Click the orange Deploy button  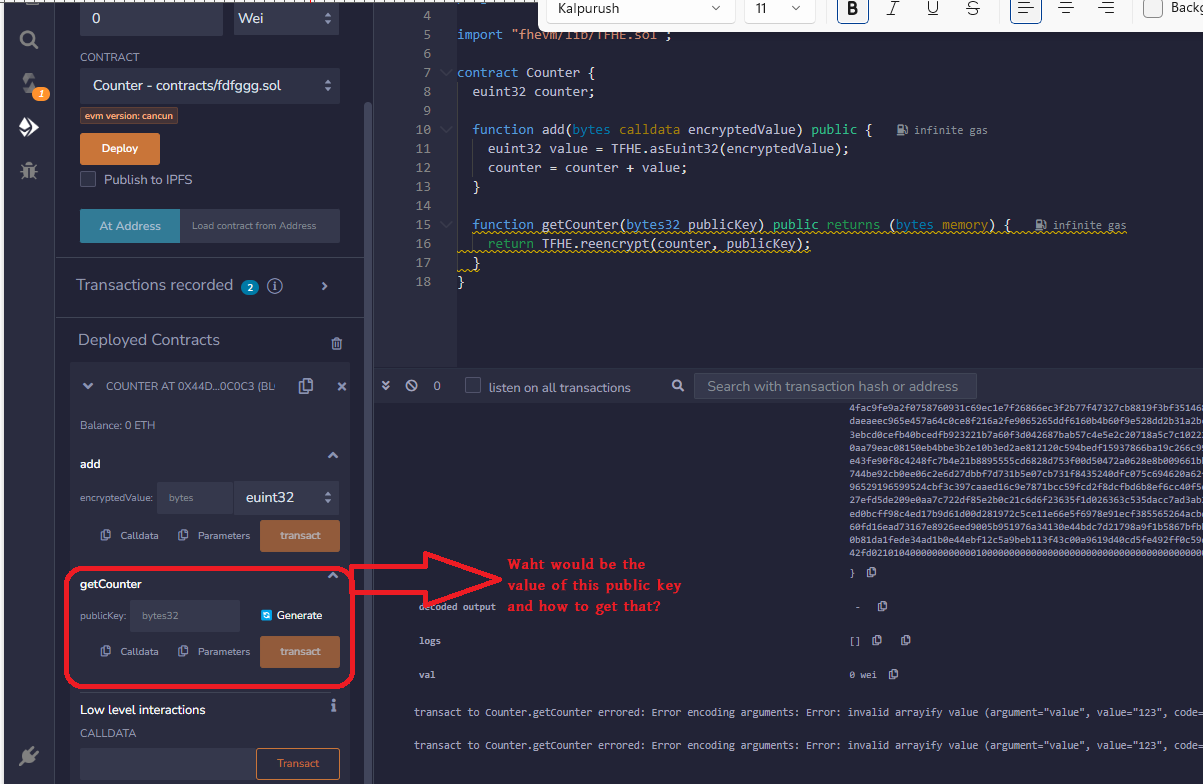[120, 148]
